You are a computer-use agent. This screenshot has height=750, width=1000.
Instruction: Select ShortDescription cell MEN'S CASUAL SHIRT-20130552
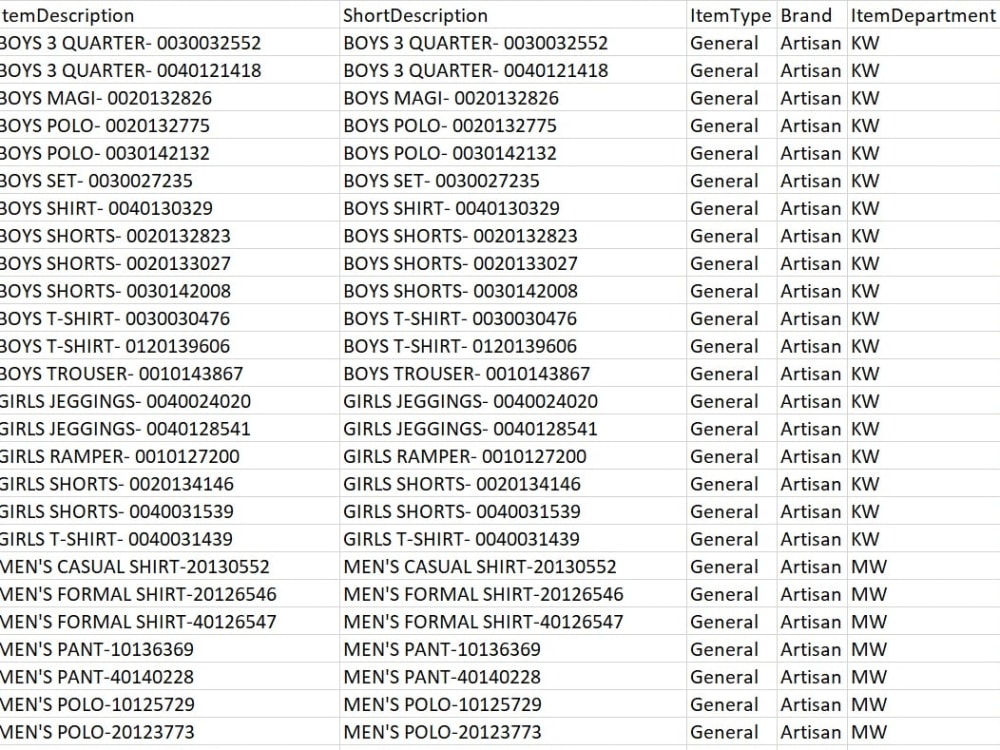pyautogui.click(x=513, y=566)
